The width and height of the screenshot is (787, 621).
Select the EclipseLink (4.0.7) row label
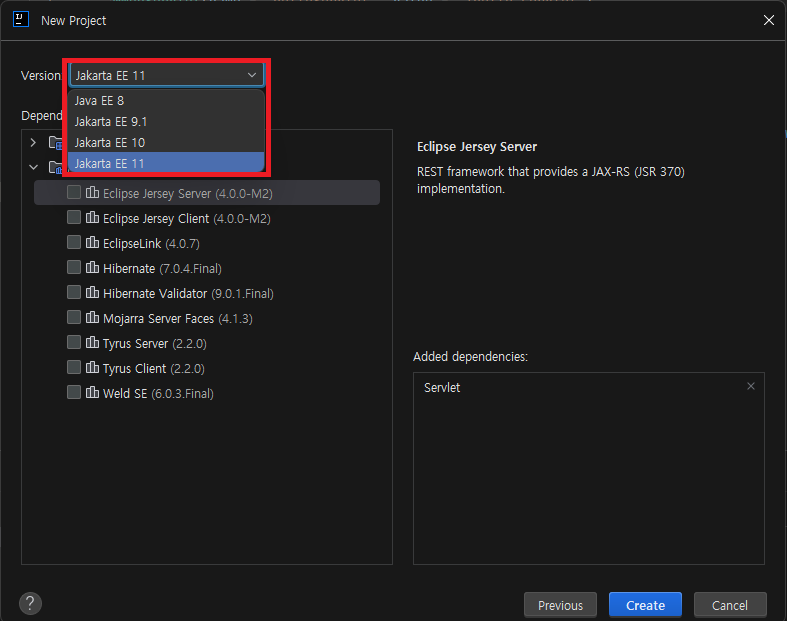click(151, 243)
